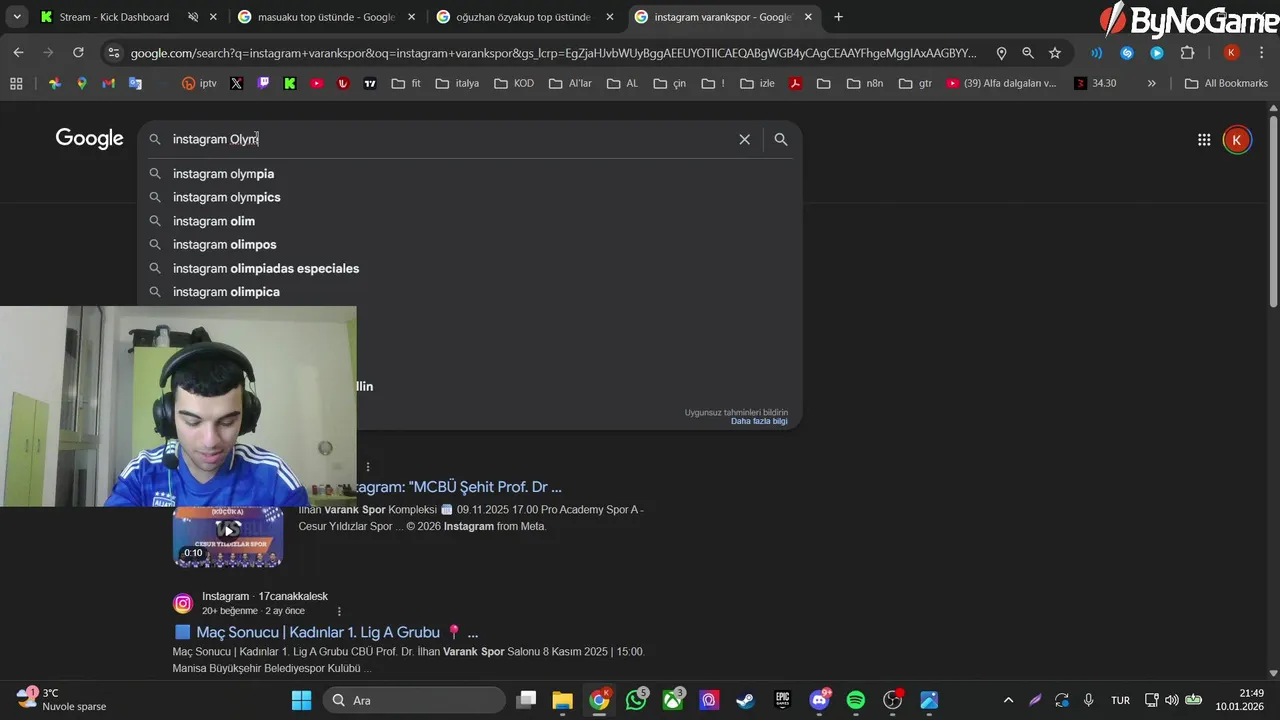Select suggestion instagram olympics
This screenshot has height=720, width=1280.
(x=470, y=197)
